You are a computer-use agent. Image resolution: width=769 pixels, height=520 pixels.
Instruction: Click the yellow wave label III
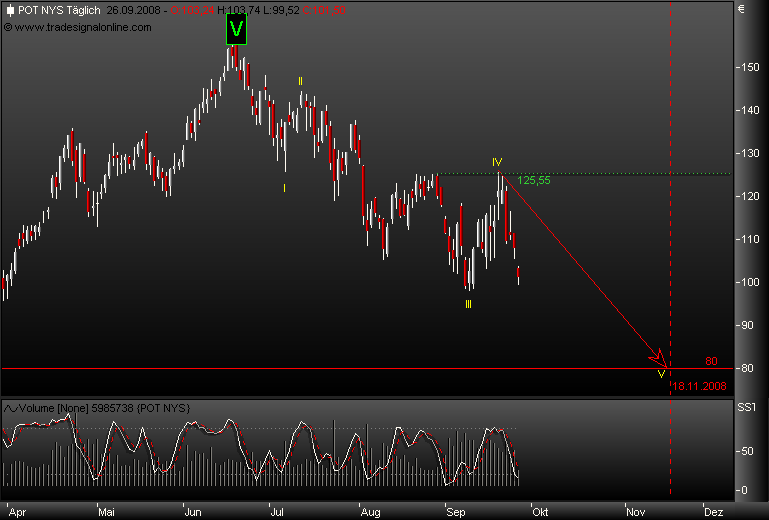click(x=468, y=304)
